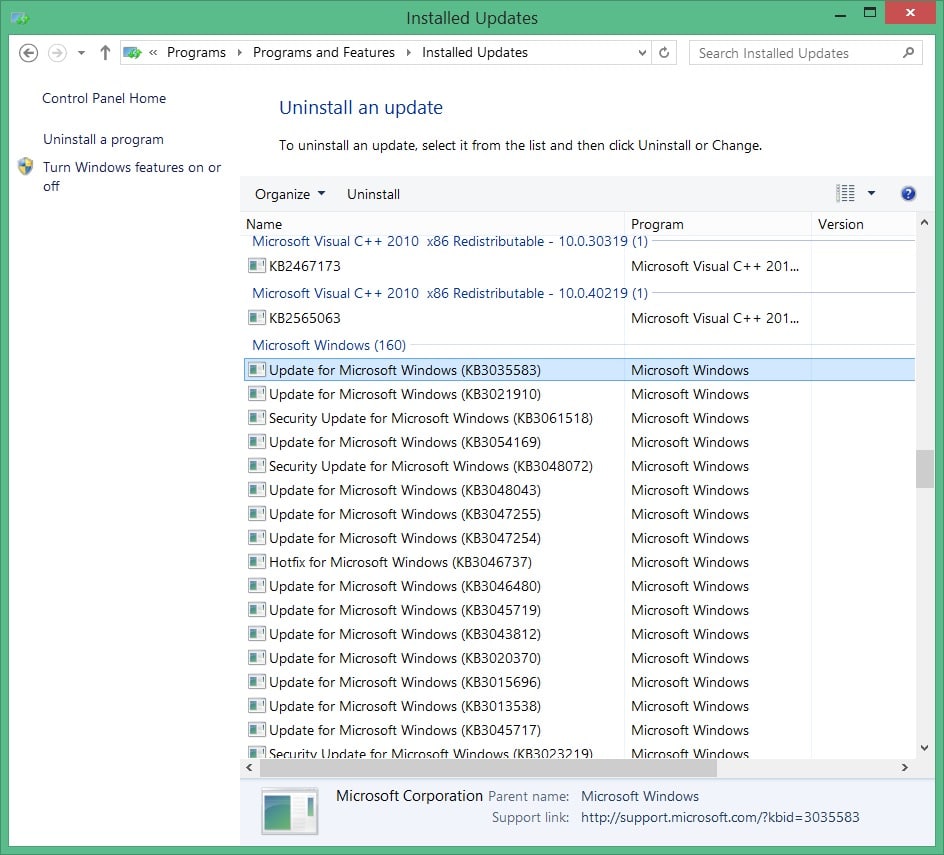Open the recent locations dropdown arrow
Screen dimensions: 944x855
point(81,53)
